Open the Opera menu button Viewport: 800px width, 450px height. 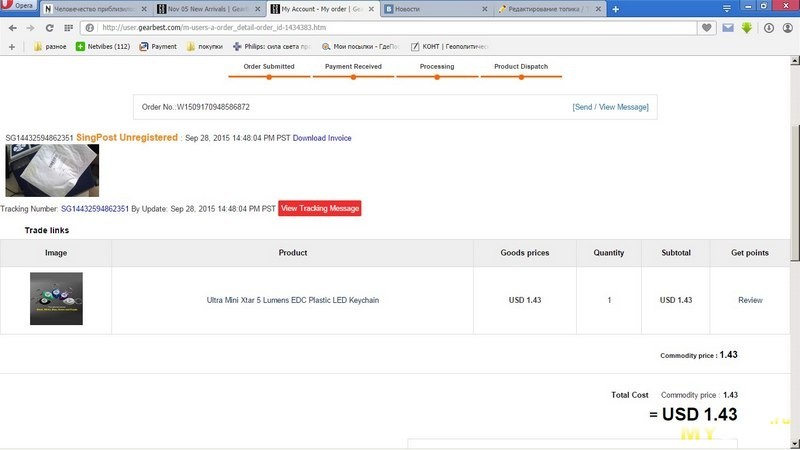tap(18, 6)
